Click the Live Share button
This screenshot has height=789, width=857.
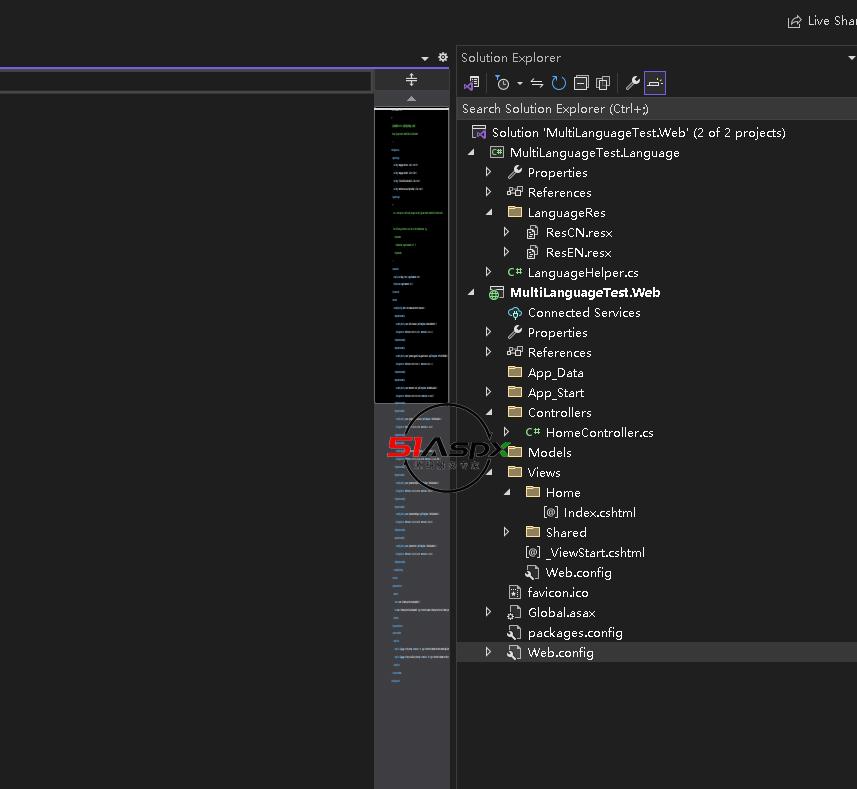tap(822, 21)
